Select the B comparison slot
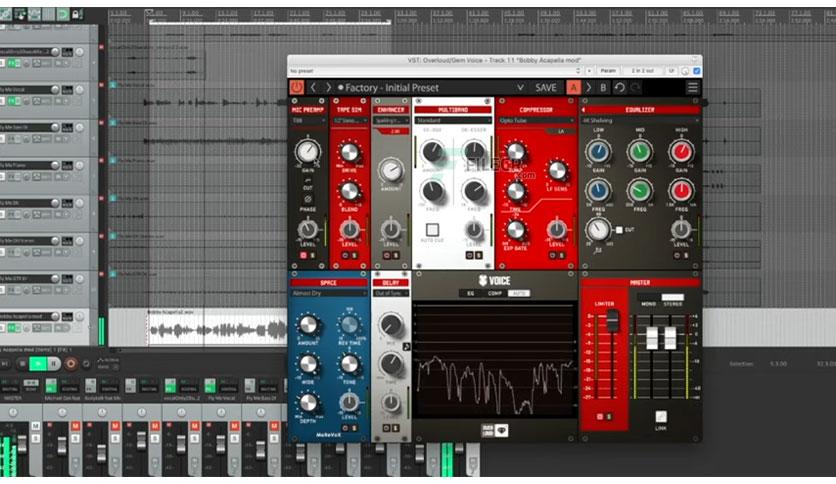Image resolution: width=836 pixels, height=484 pixels. (x=603, y=87)
